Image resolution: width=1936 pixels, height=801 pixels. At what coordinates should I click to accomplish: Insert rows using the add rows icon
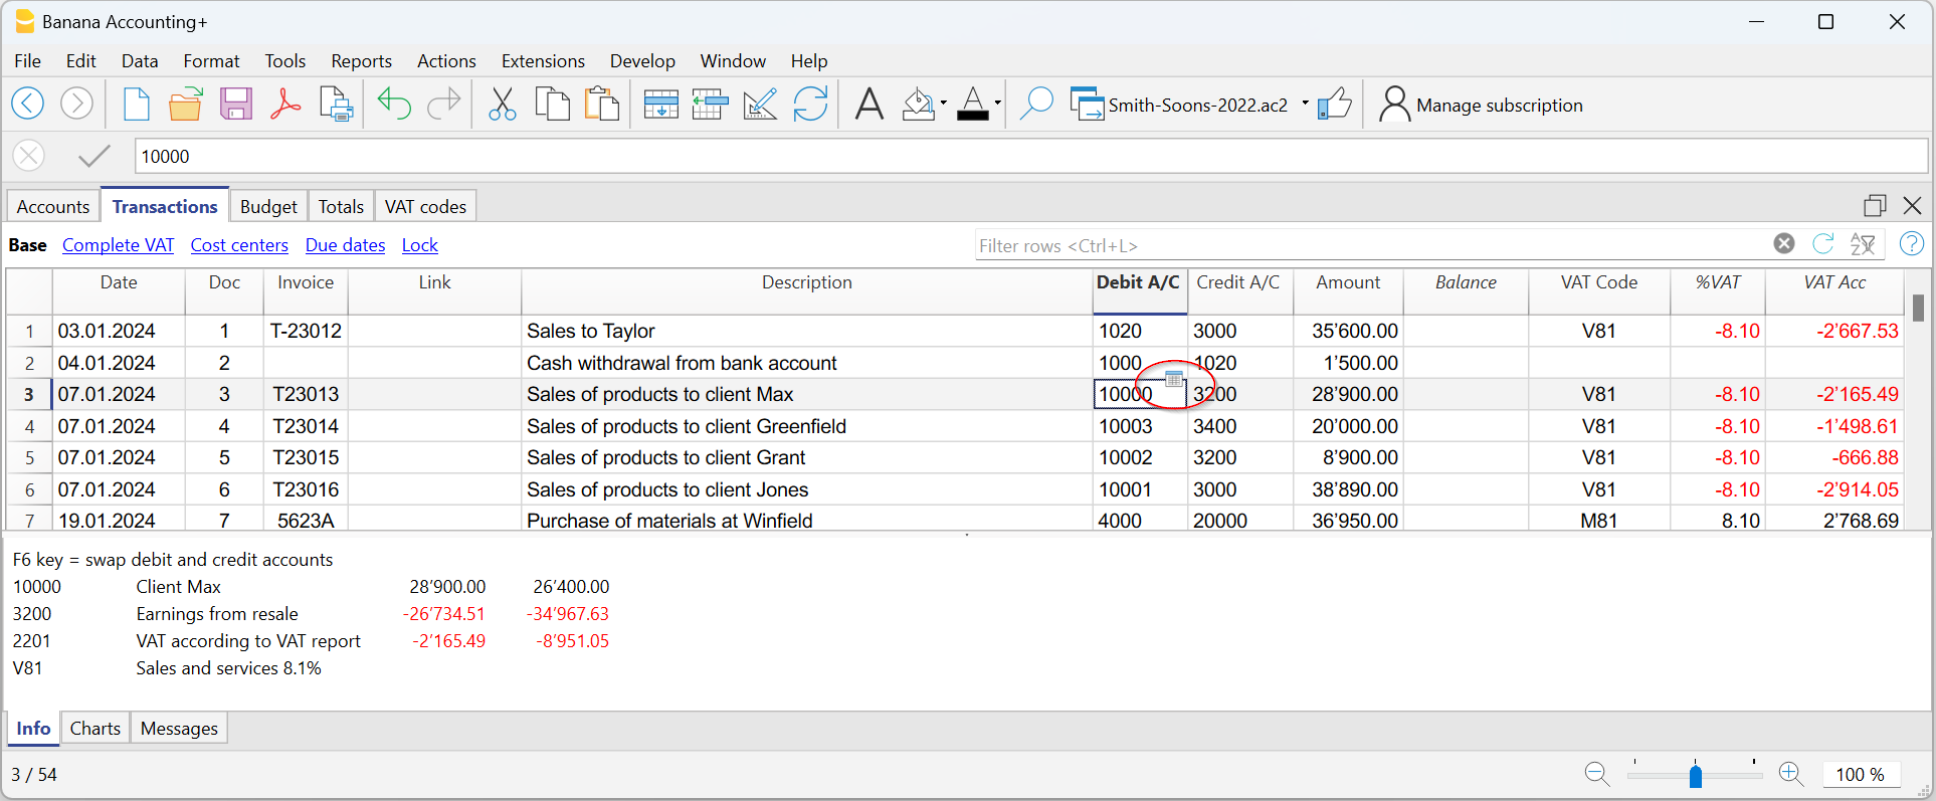(661, 103)
